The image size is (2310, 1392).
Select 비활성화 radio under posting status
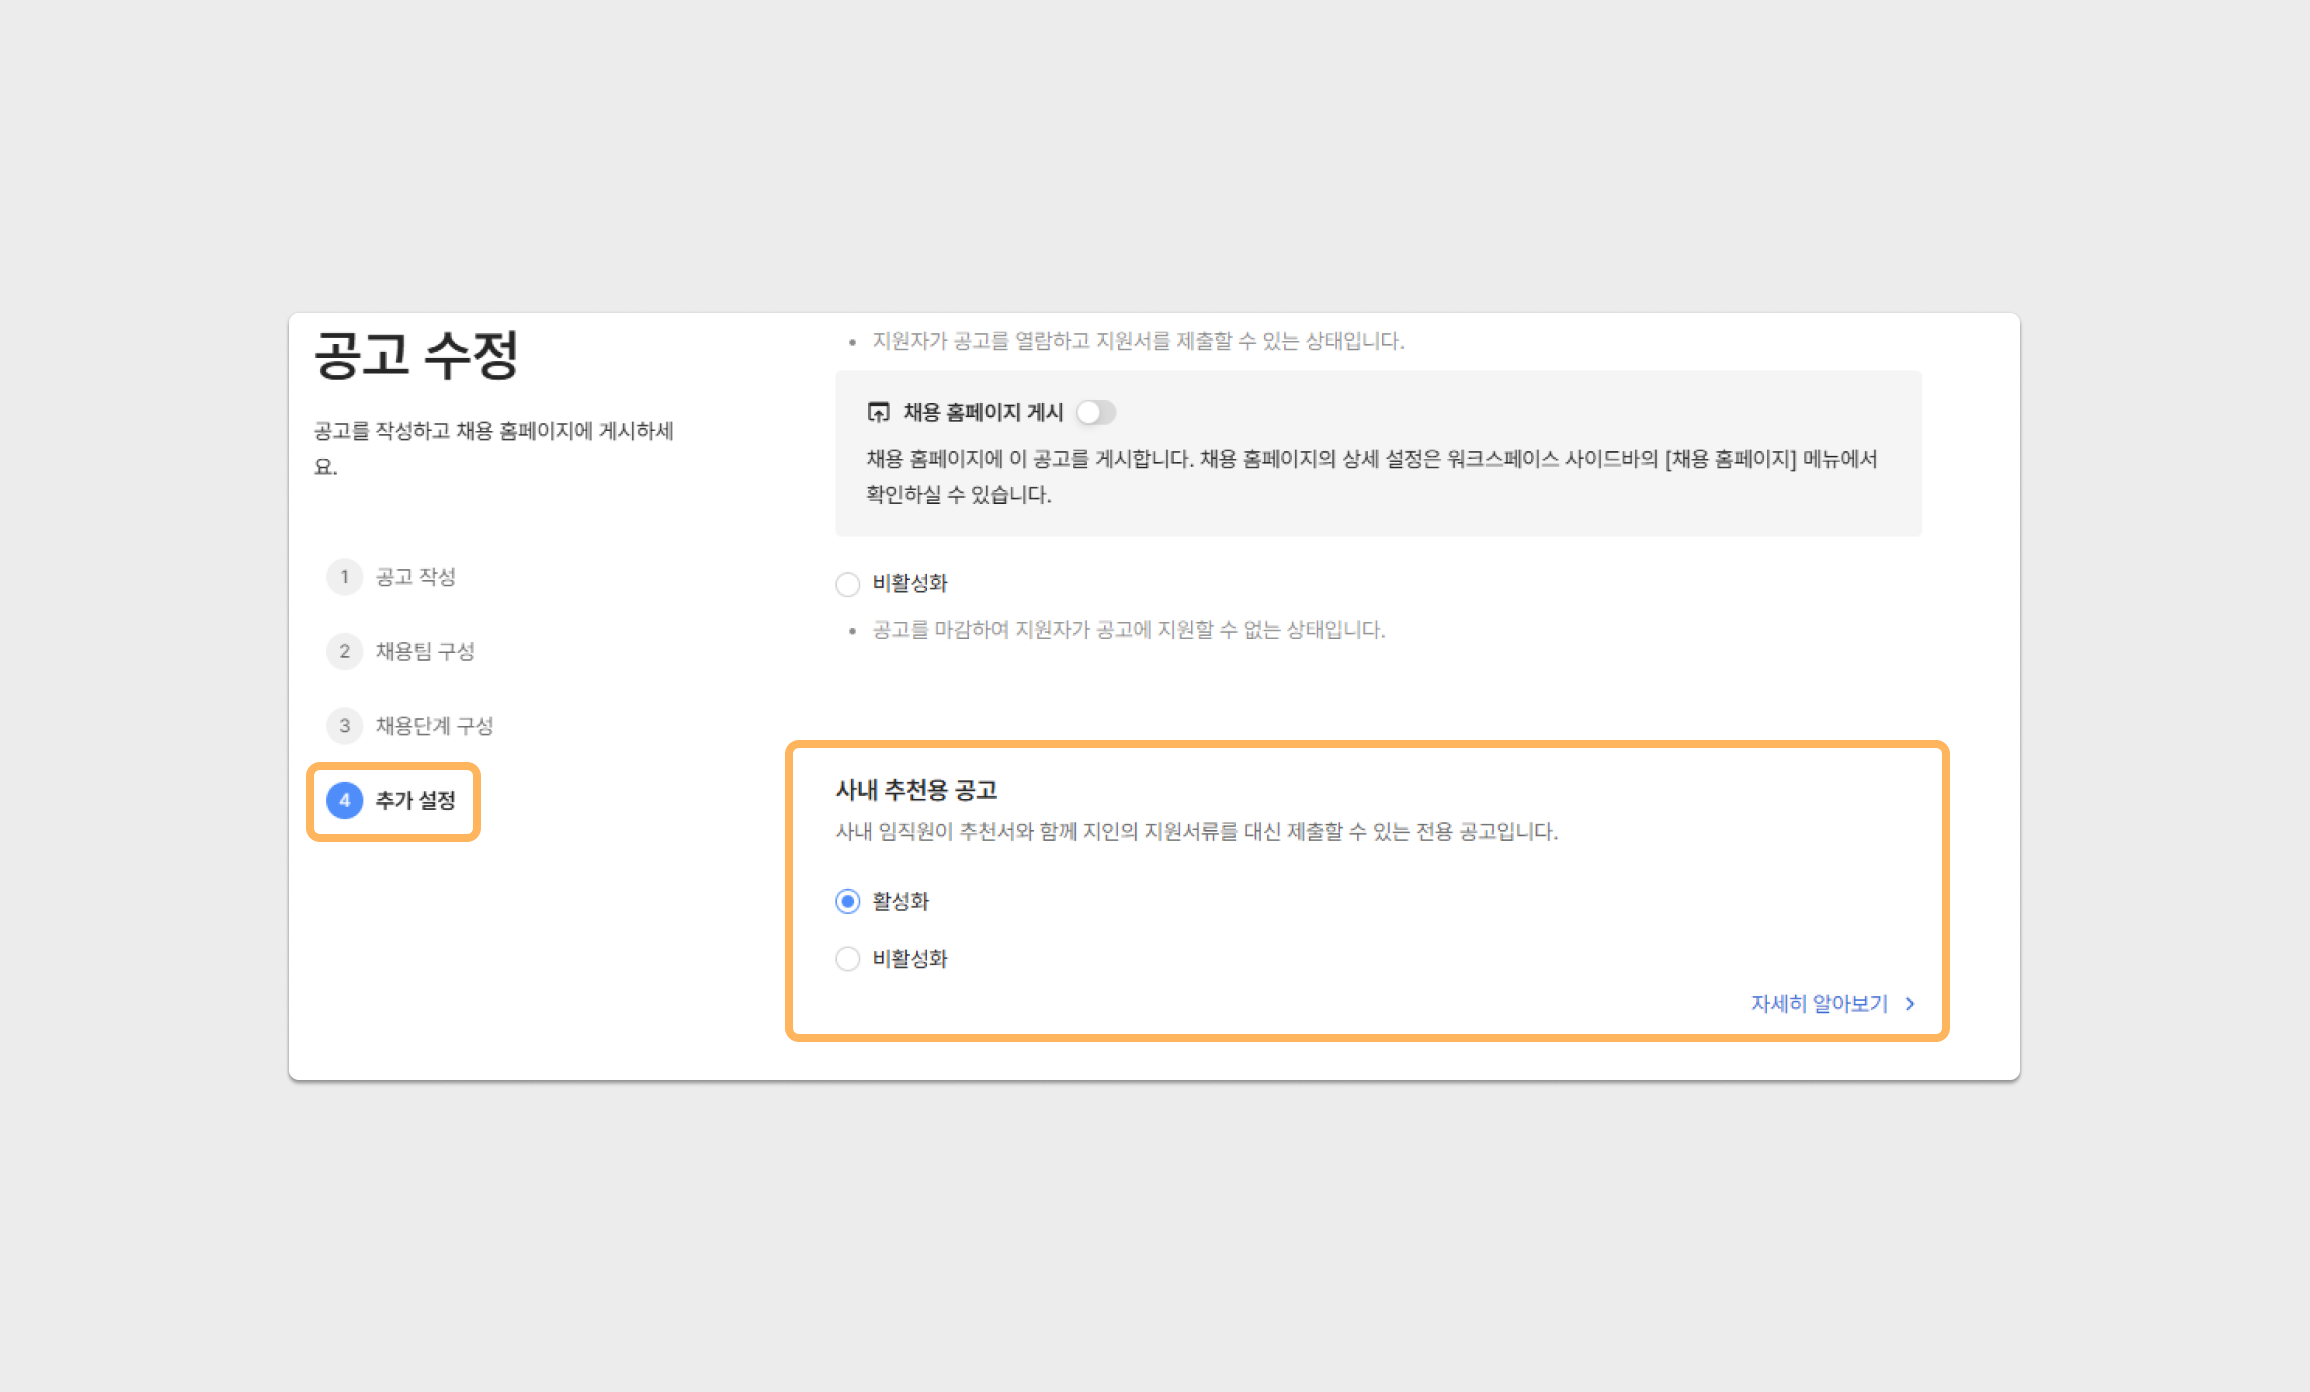(847, 584)
